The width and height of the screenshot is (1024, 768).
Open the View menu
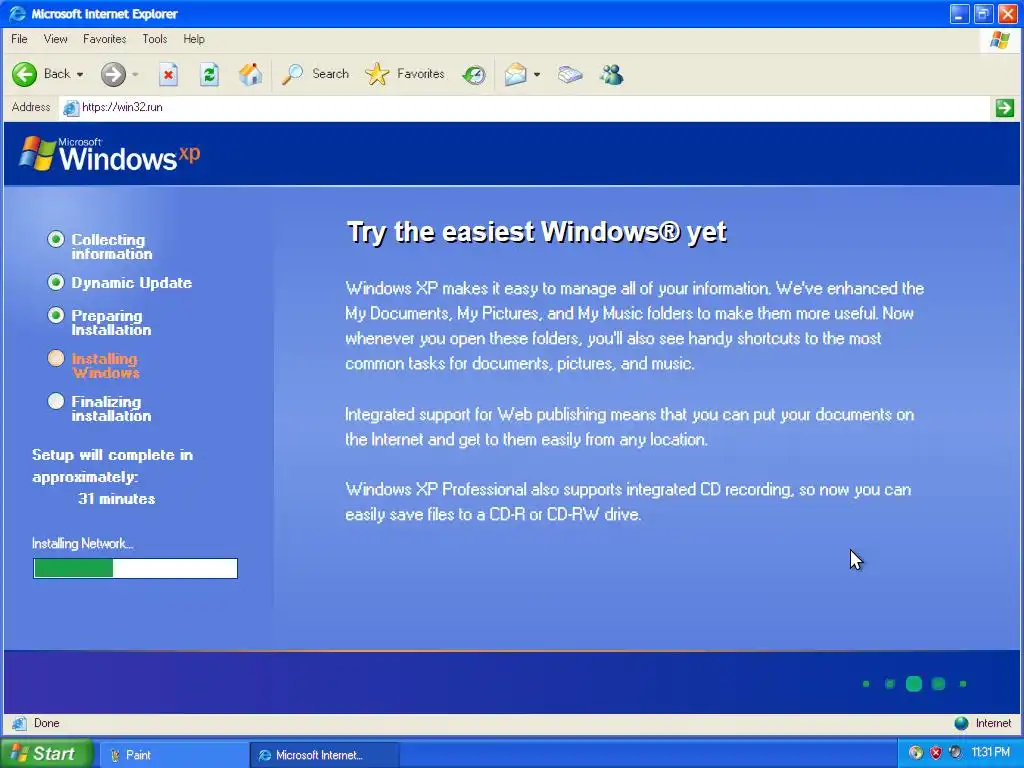pyautogui.click(x=56, y=39)
